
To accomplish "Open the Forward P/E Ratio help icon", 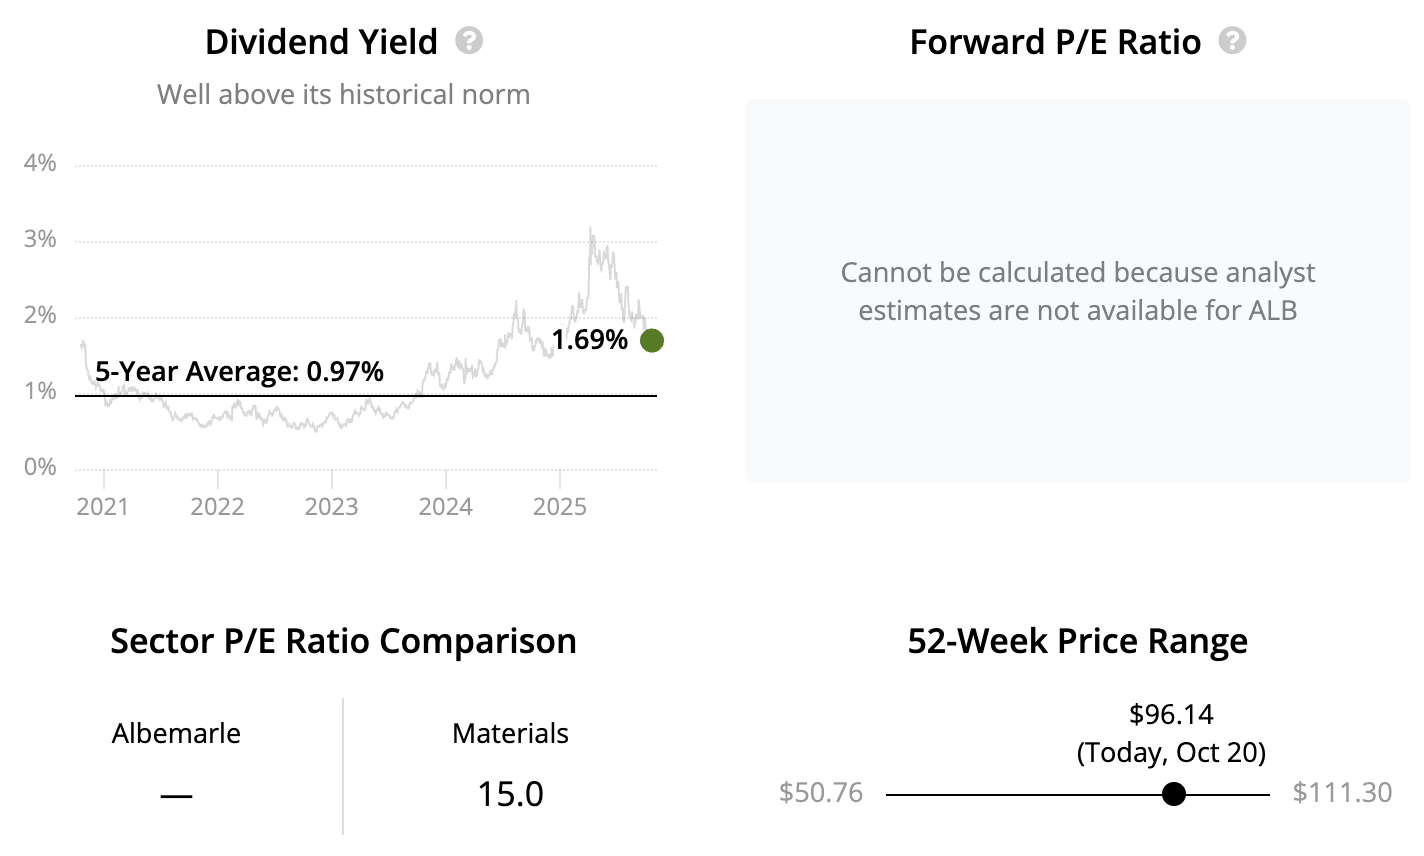I will (1233, 41).
